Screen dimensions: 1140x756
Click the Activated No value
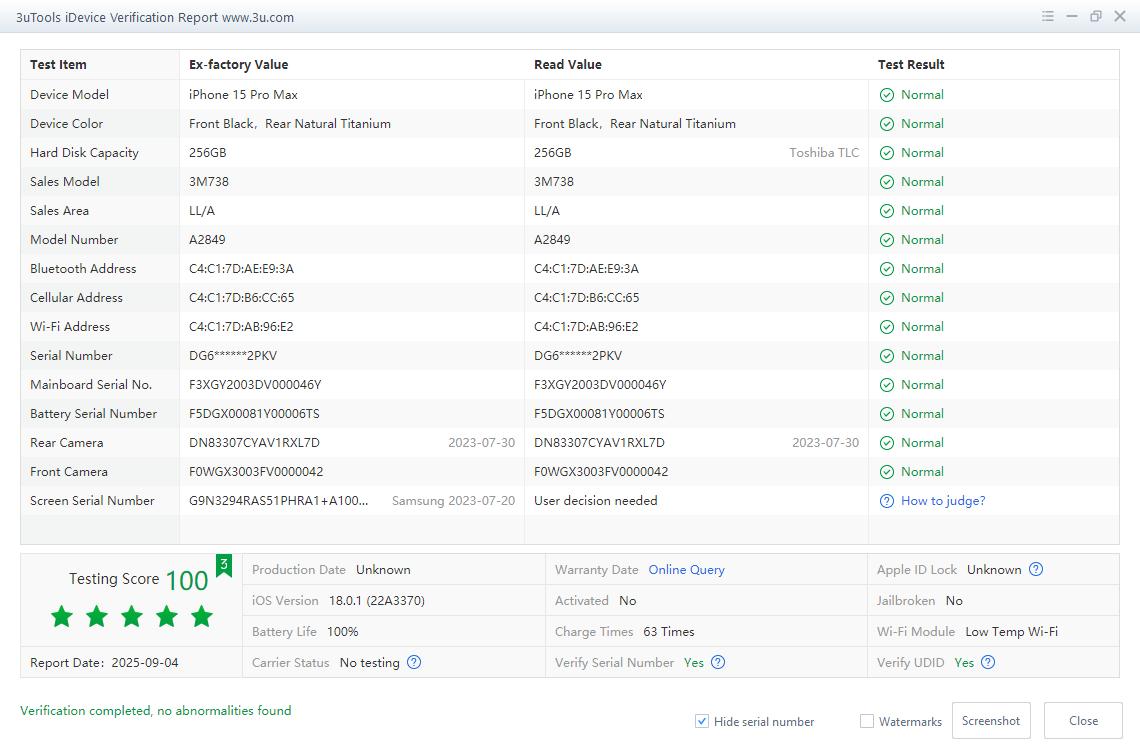(627, 600)
